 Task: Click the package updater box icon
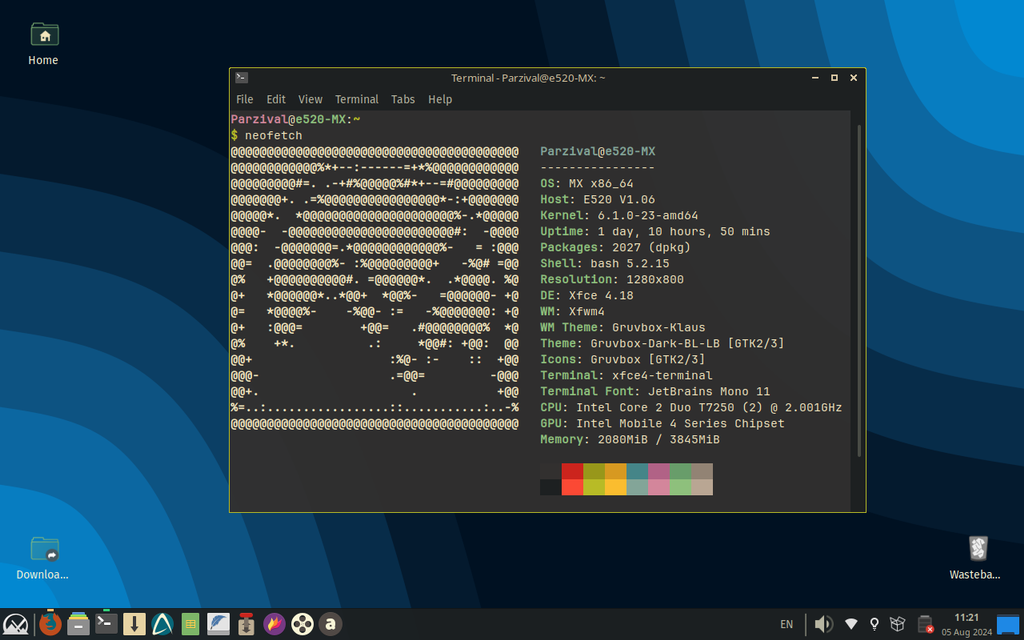898,624
